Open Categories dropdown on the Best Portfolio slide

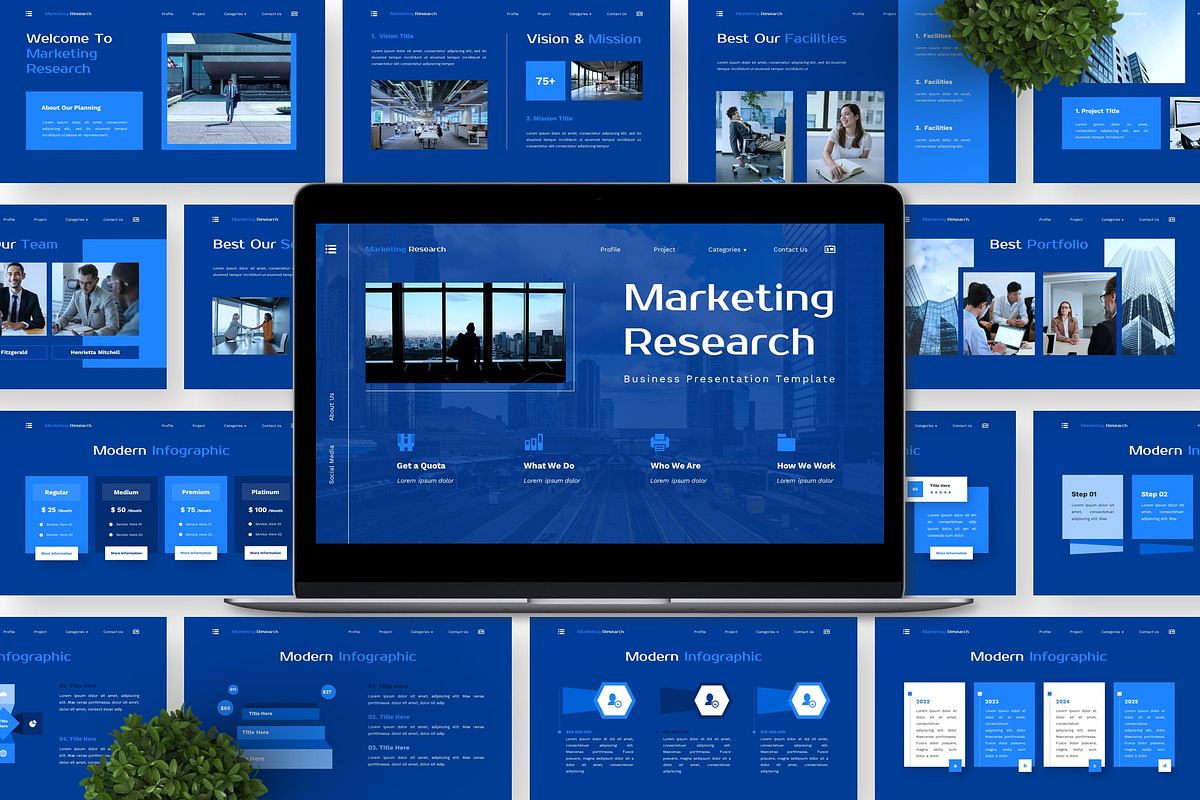[x=1114, y=219]
